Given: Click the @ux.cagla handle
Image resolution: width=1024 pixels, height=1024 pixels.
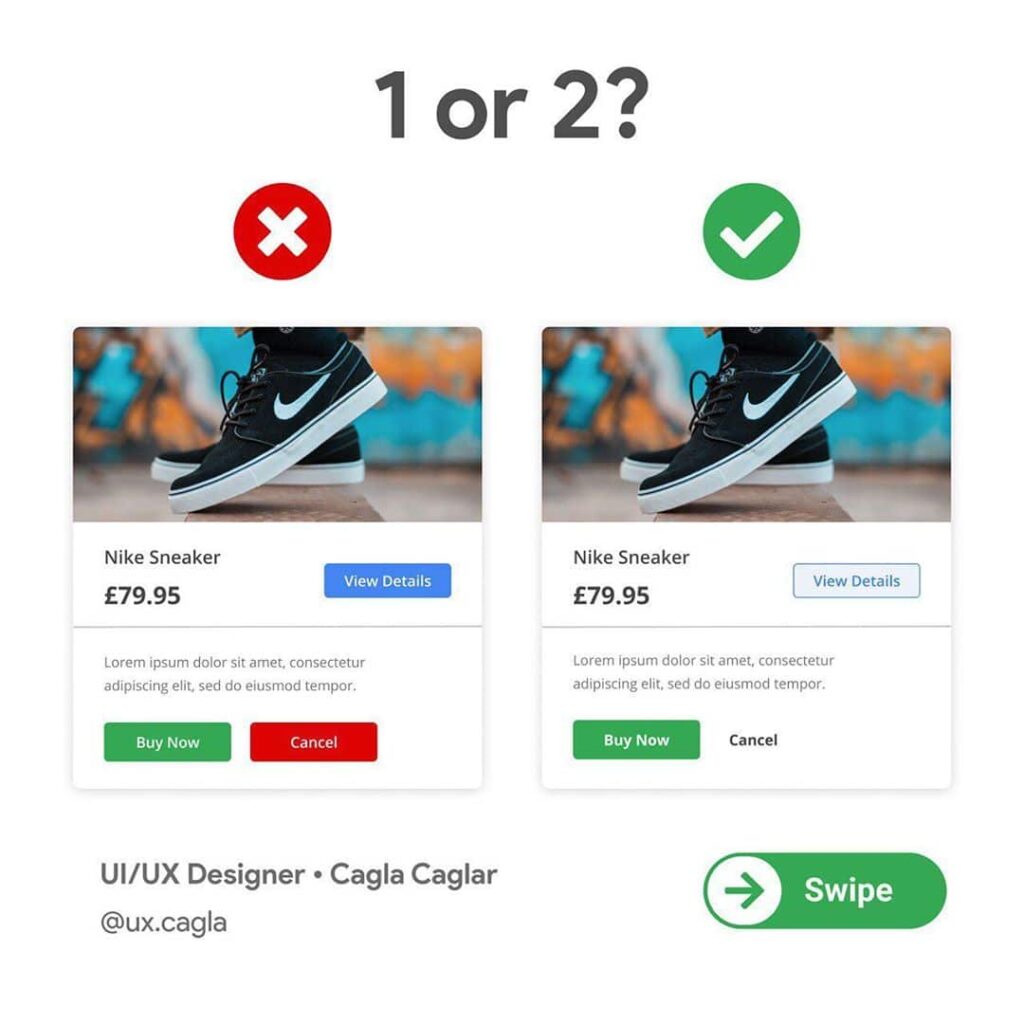Looking at the screenshot, I should coord(163,923).
